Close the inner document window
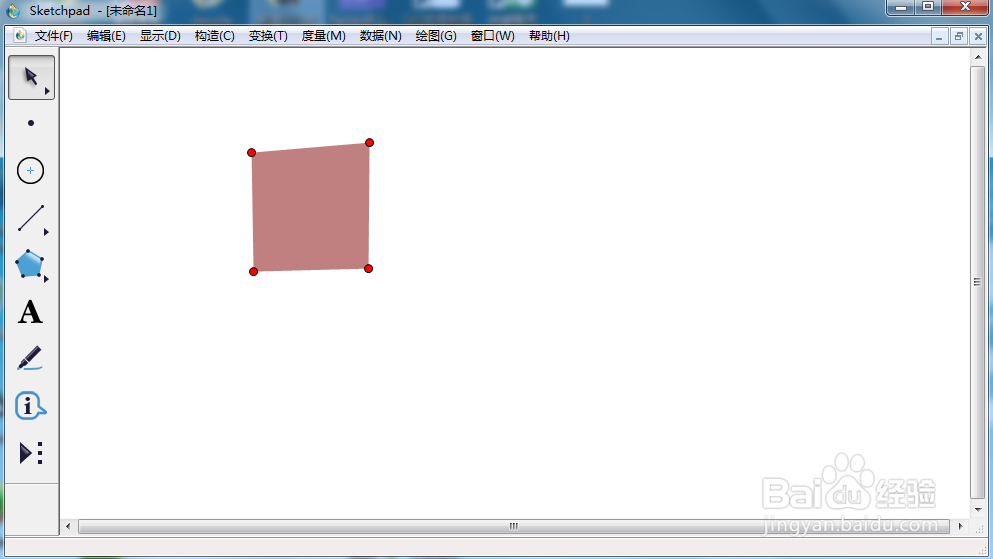Image resolution: width=993 pixels, height=559 pixels. tap(978, 37)
